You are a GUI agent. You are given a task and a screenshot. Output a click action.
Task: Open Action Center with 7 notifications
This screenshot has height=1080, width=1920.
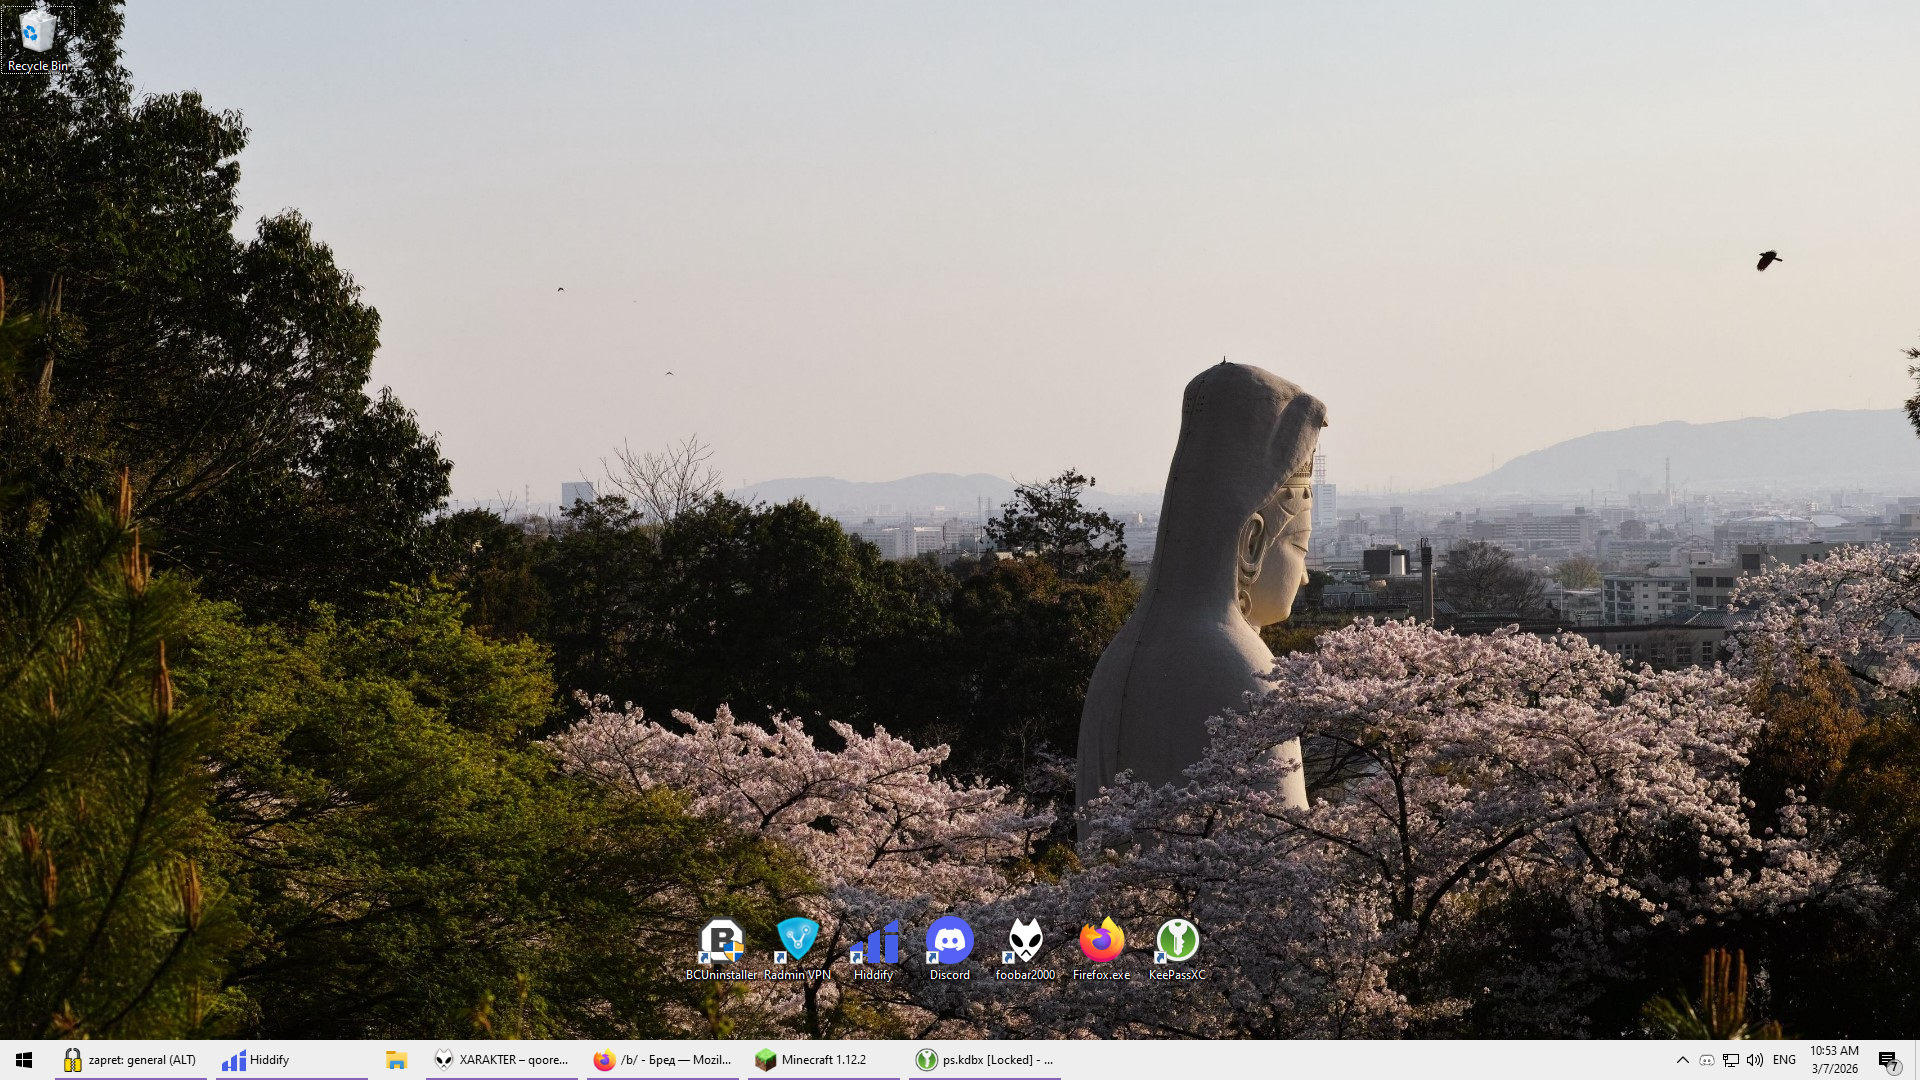(1888, 1061)
